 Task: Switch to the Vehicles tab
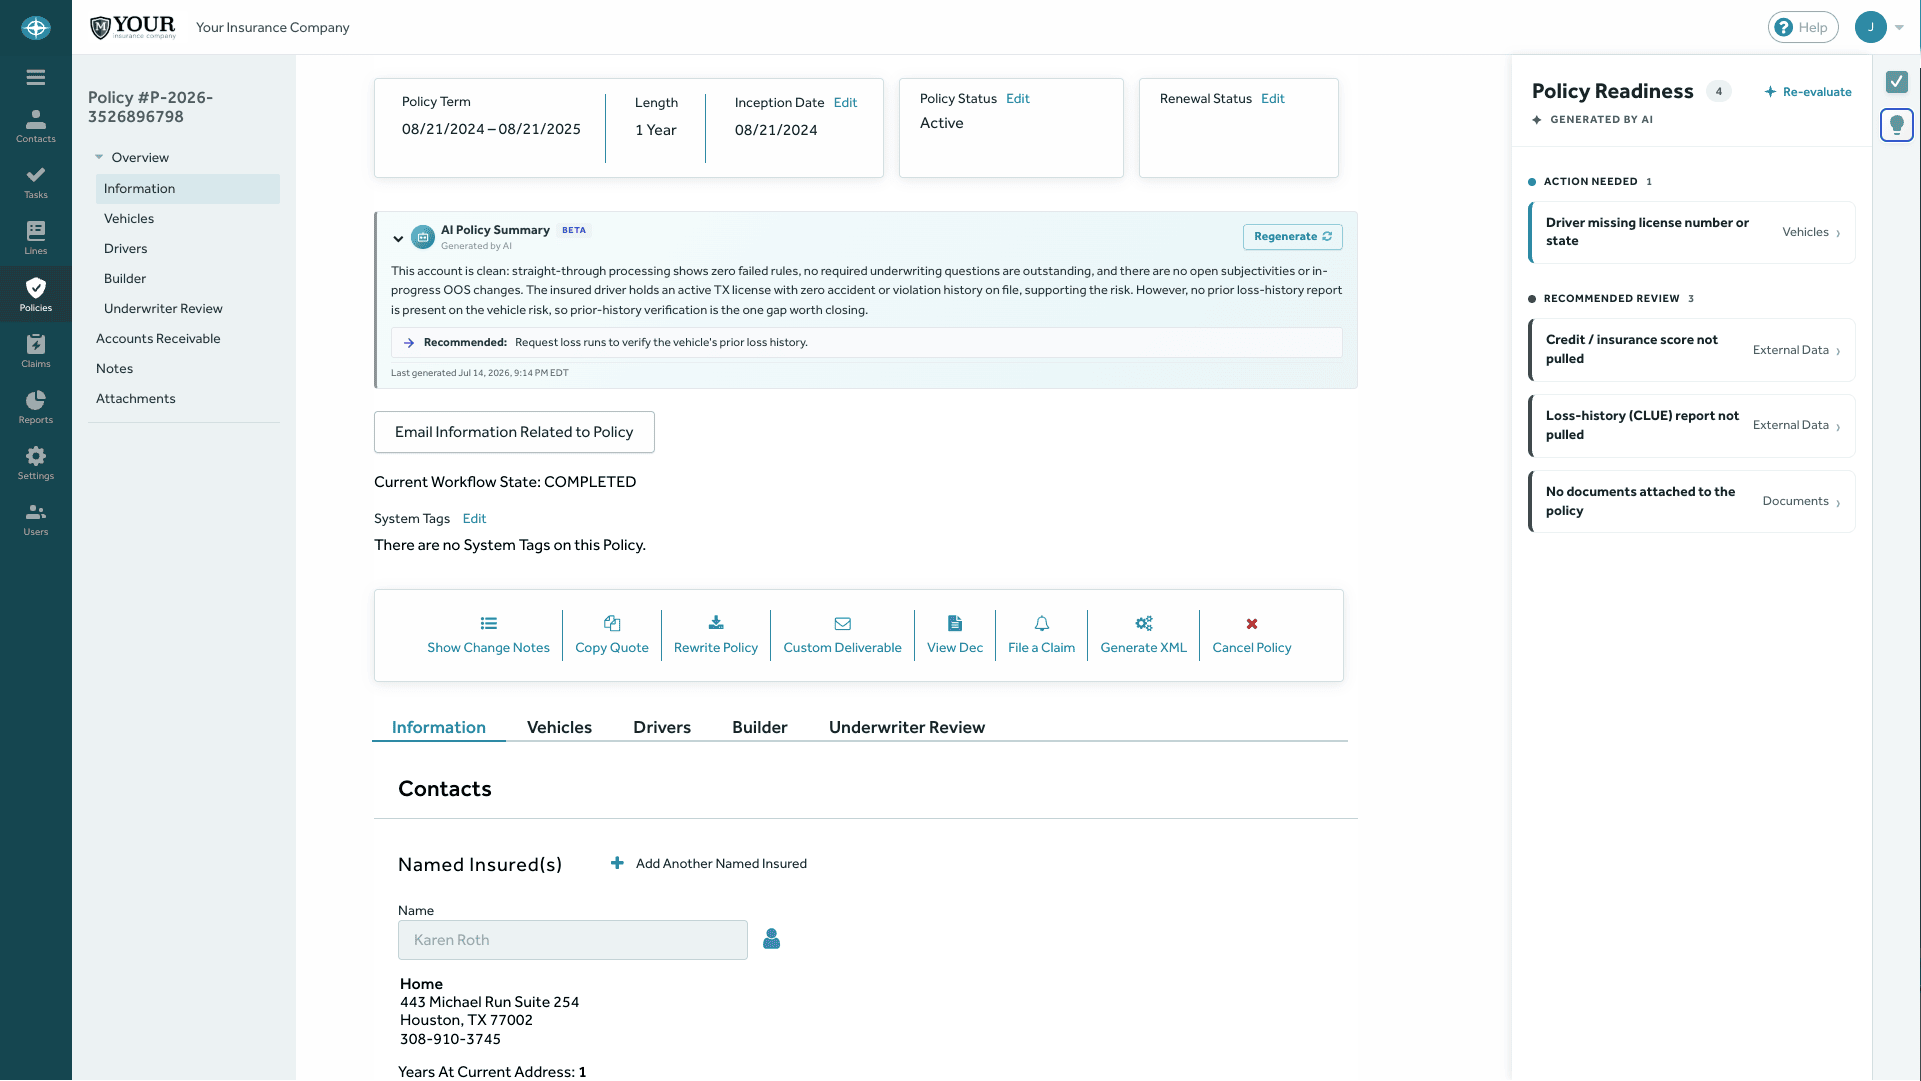(x=559, y=727)
